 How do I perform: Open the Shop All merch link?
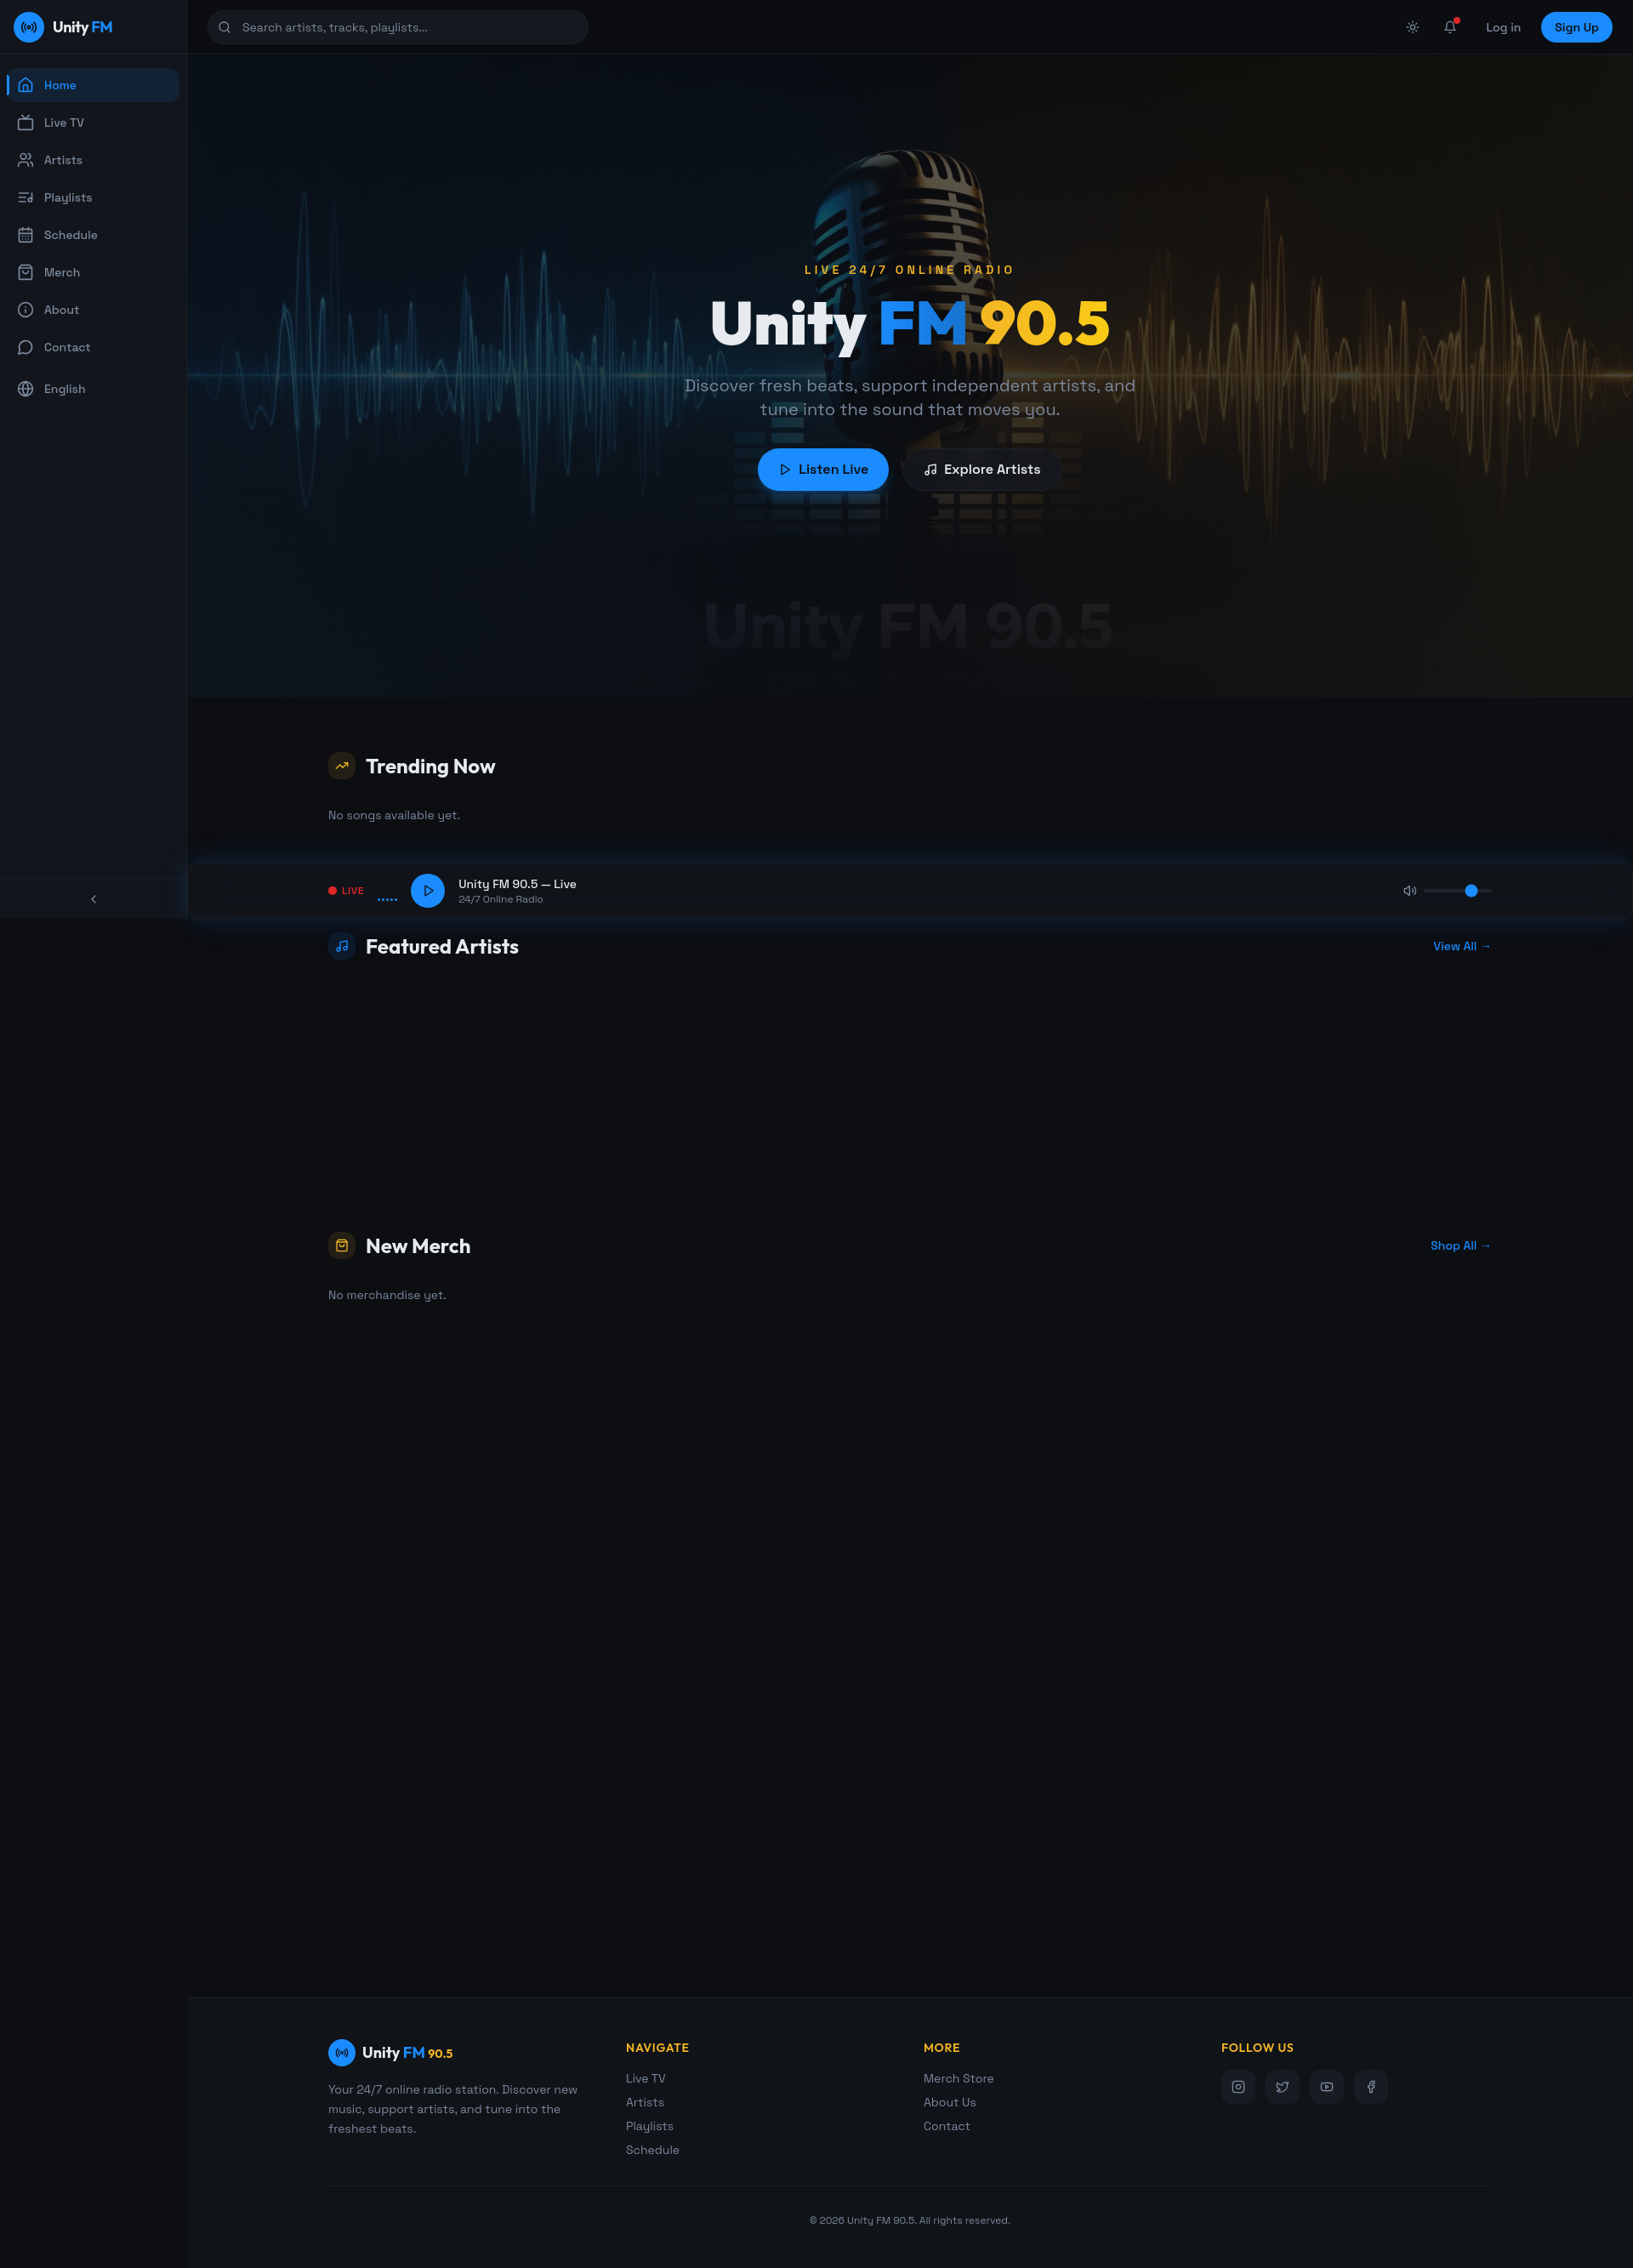pyautogui.click(x=1461, y=1246)
